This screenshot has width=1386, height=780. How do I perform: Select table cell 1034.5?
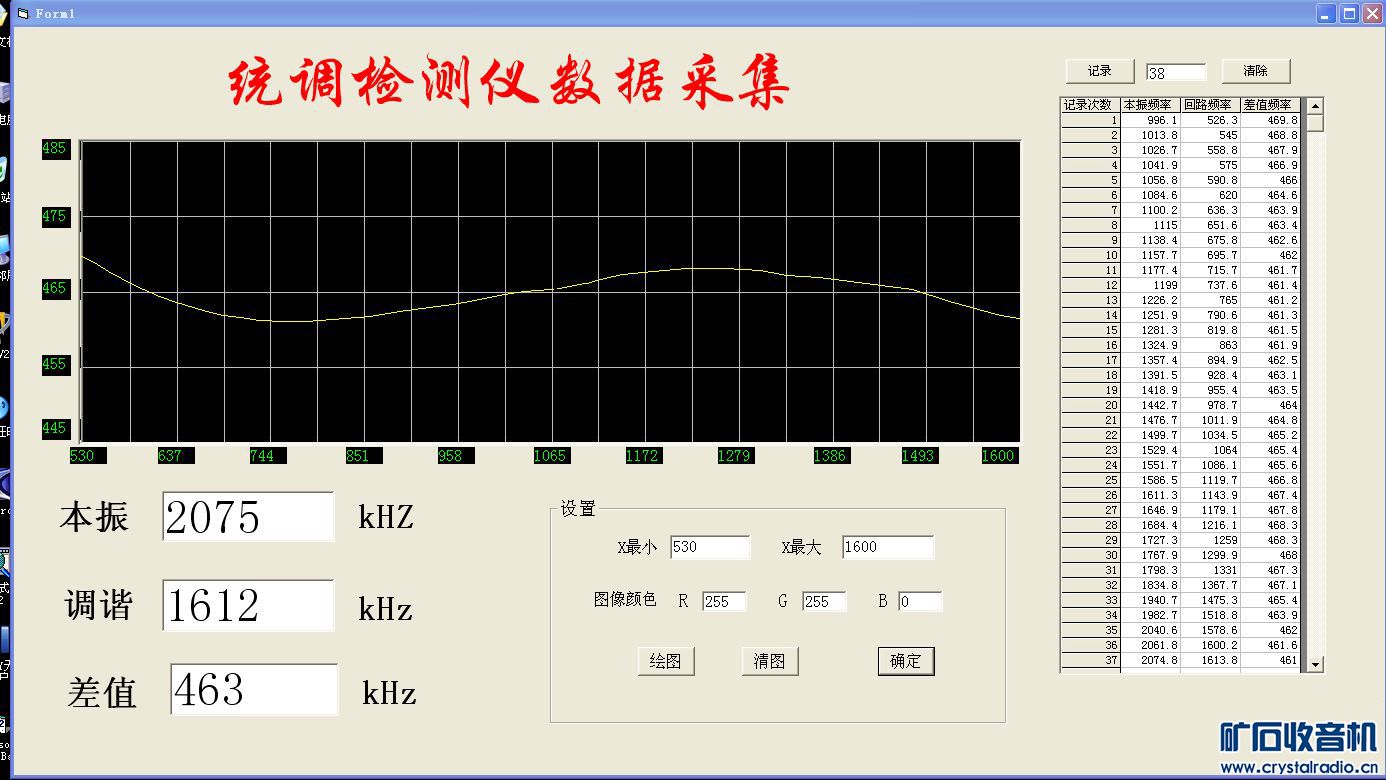coord(1210,435)
